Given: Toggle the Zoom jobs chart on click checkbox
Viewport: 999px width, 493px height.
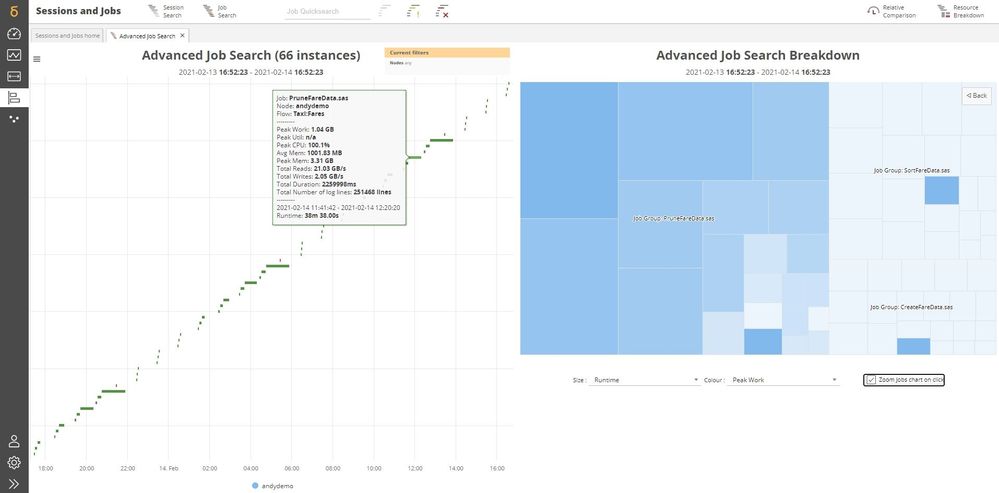Looking at the screenshot, I should point(871,380).
